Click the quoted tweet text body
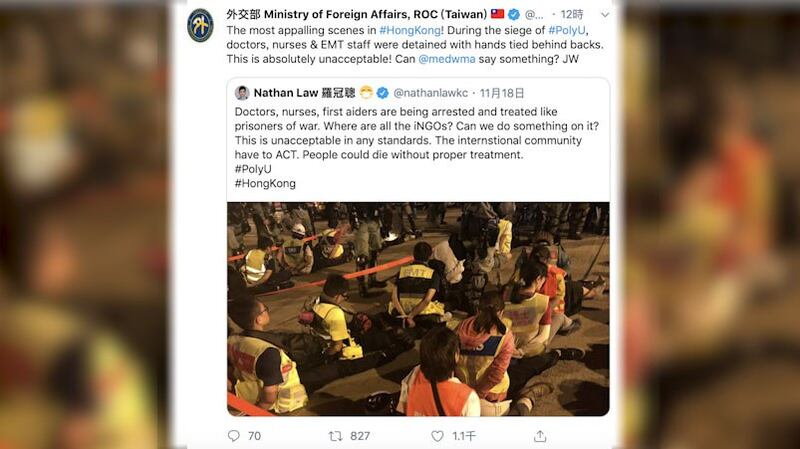Viewport: 800px width, 449px height. 417,147
